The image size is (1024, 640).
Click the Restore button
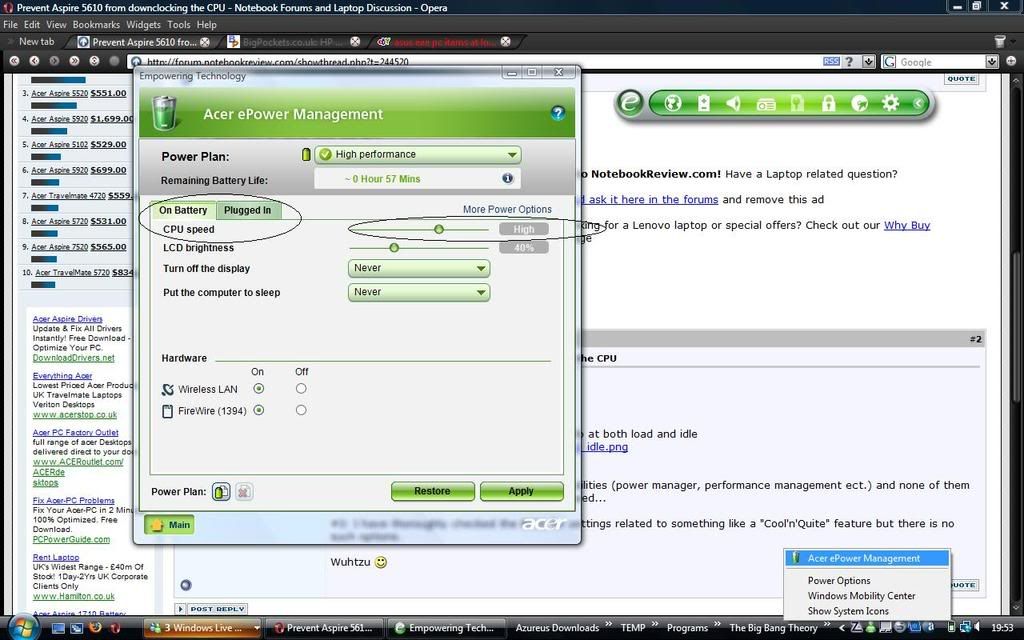pyautogui.click(x=432, y=491)
